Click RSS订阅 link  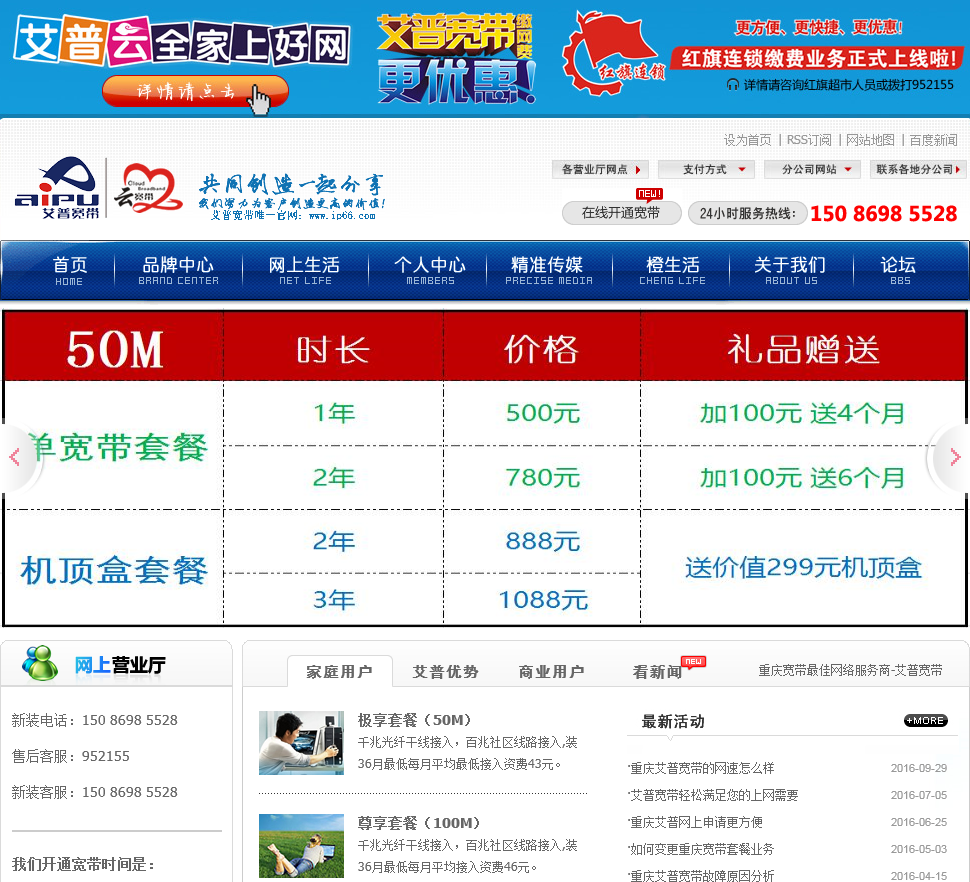tap(809, 140)
